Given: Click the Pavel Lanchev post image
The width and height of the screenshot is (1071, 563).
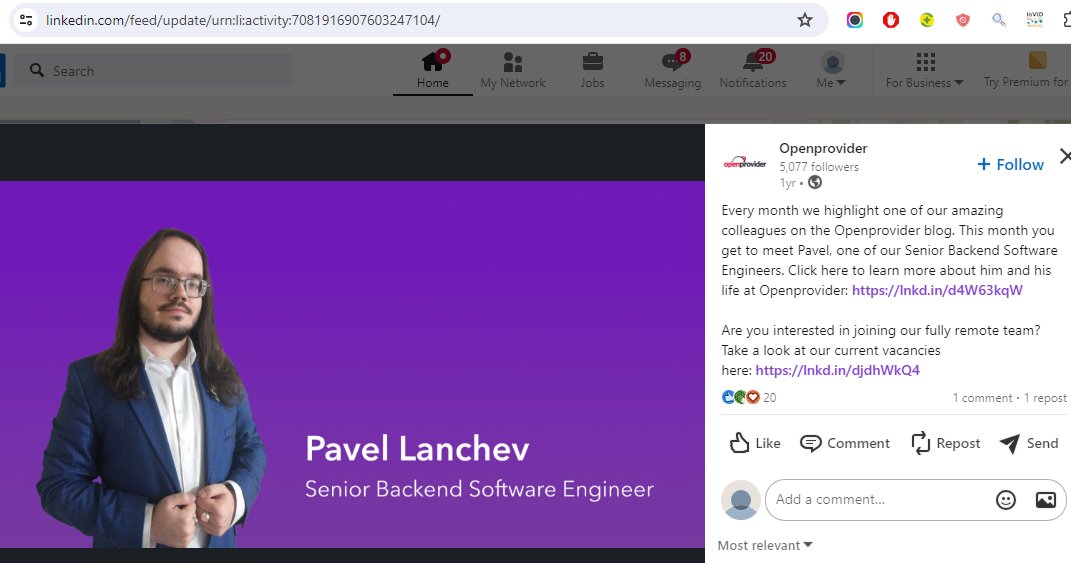Looking at the screenshot, I should (352, 364).
